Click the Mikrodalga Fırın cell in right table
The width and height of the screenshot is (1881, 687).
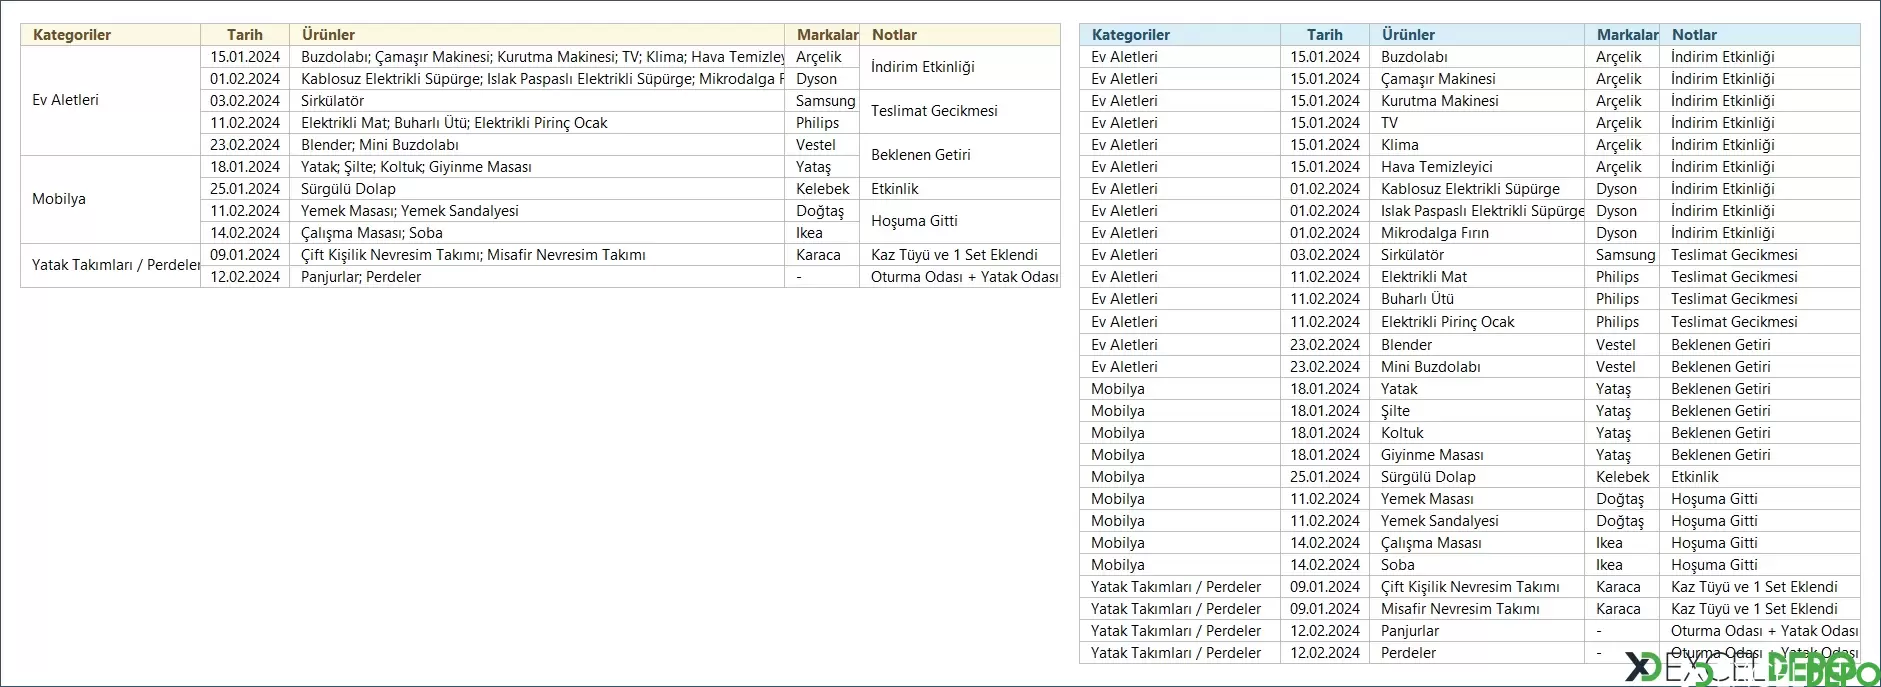click(x=1477, y=233)
